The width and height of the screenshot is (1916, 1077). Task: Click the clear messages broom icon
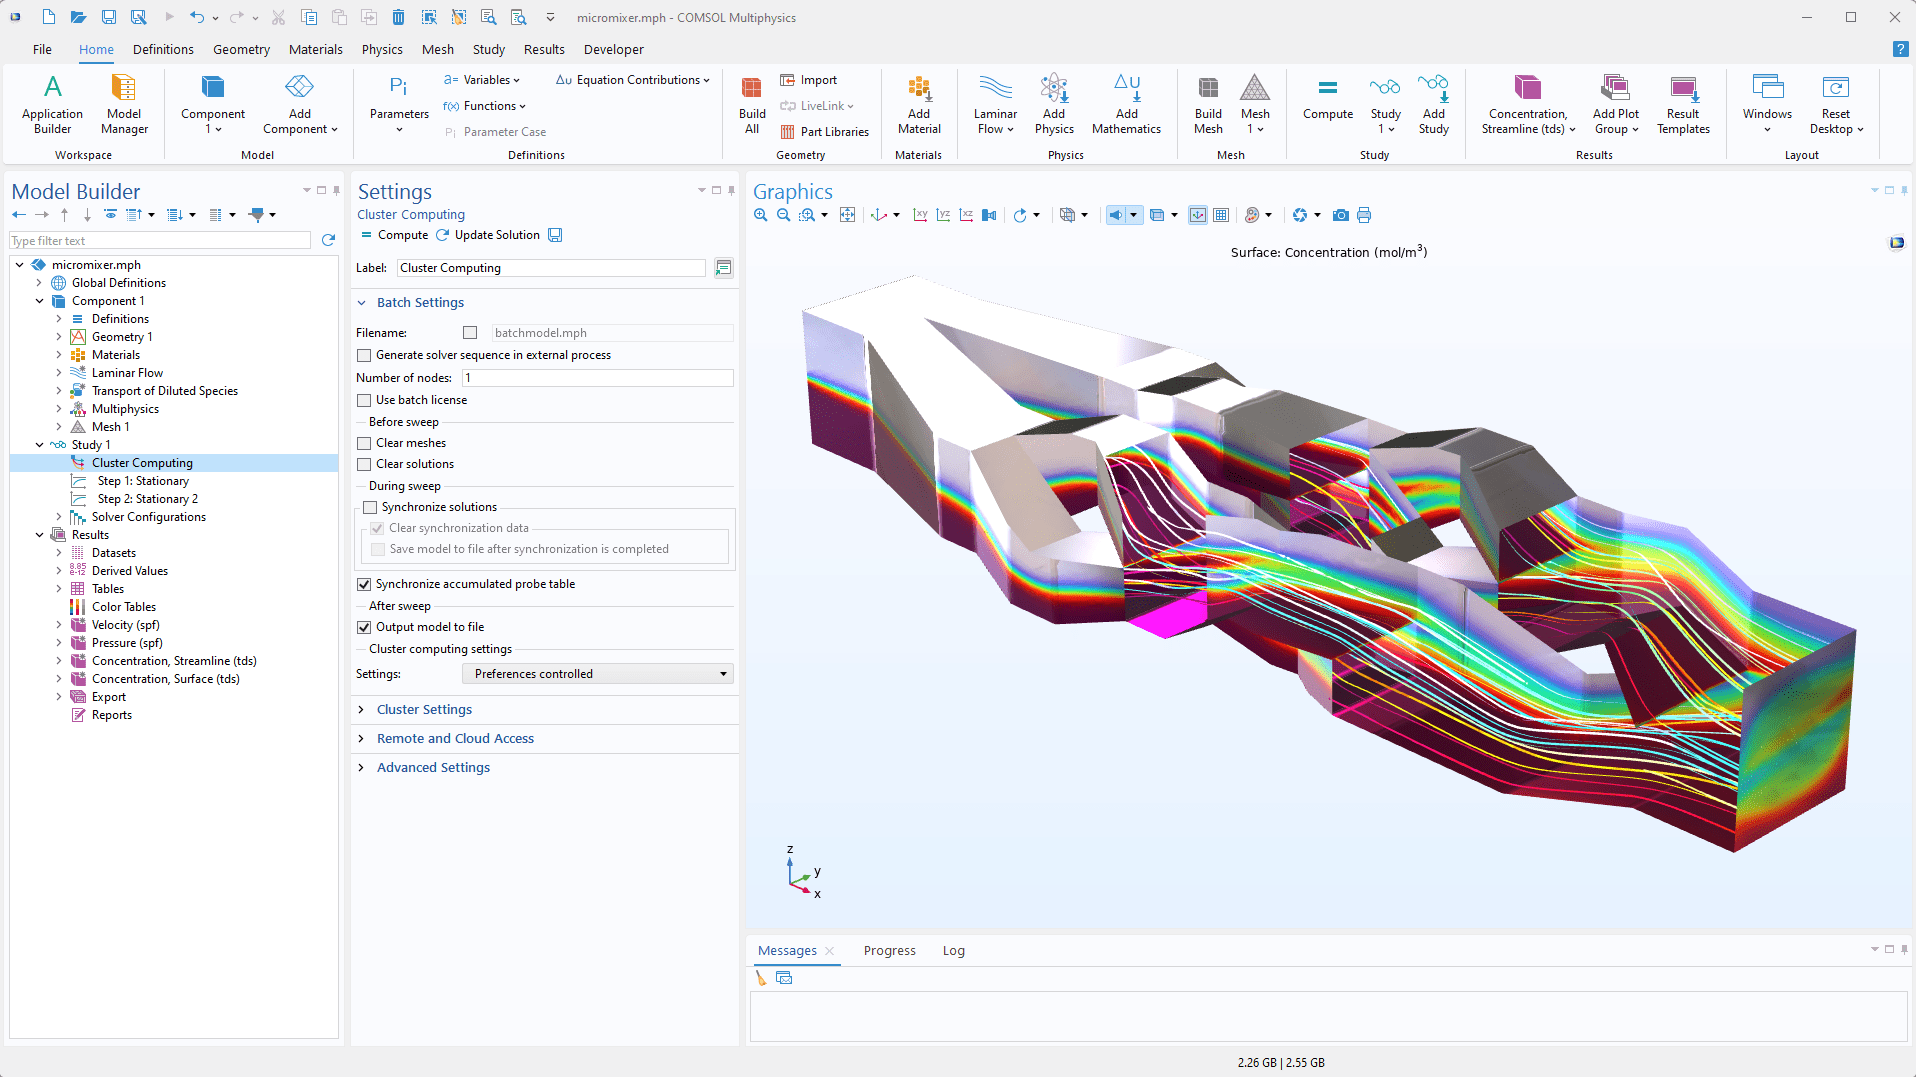coord(761,978)
